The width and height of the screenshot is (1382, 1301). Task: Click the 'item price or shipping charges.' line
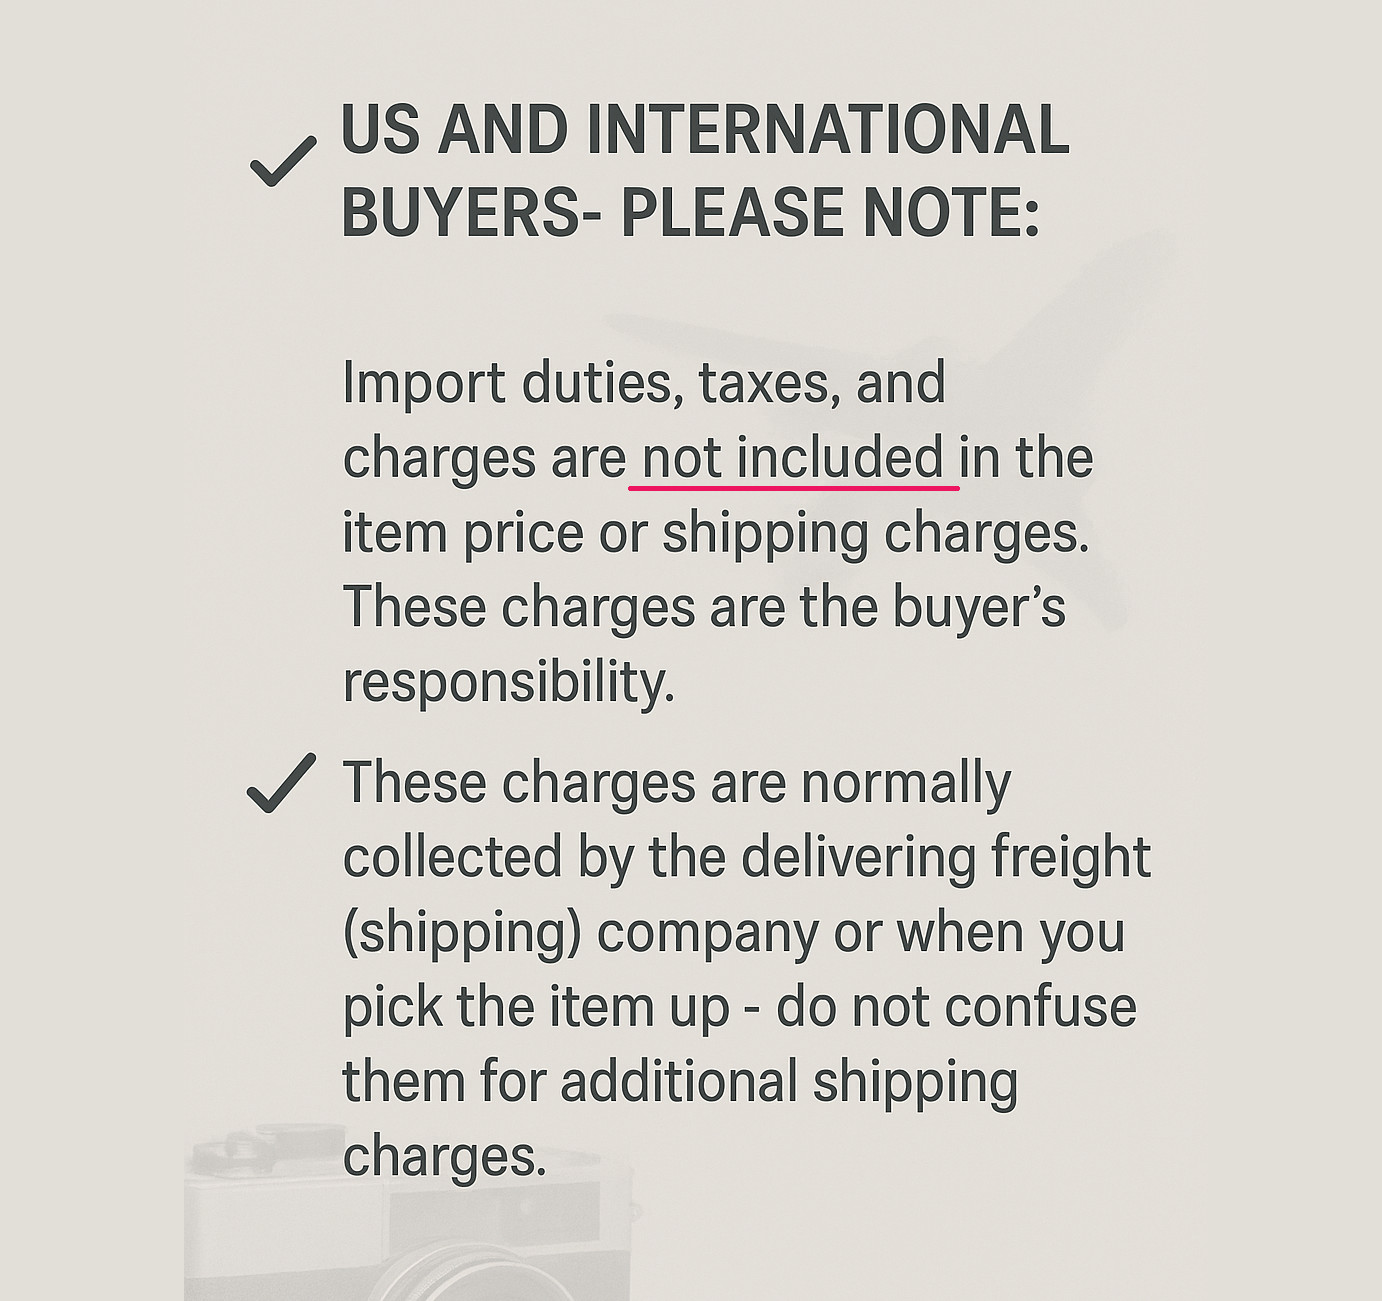(x=715, y=532)
